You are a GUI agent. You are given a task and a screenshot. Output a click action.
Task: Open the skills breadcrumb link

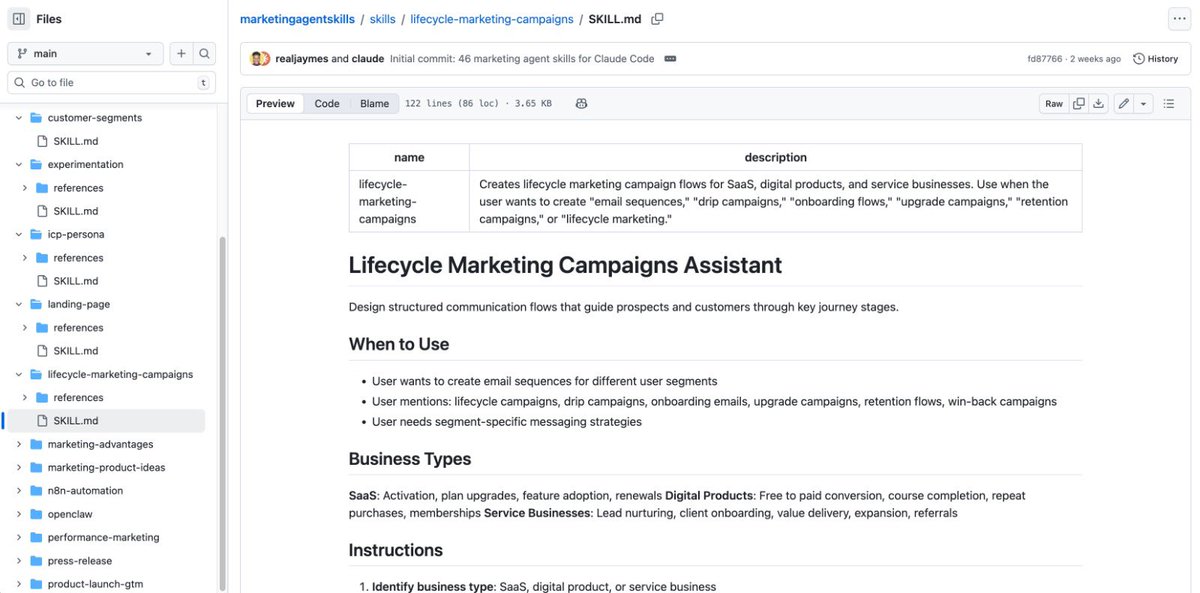(x=382, y=19)
